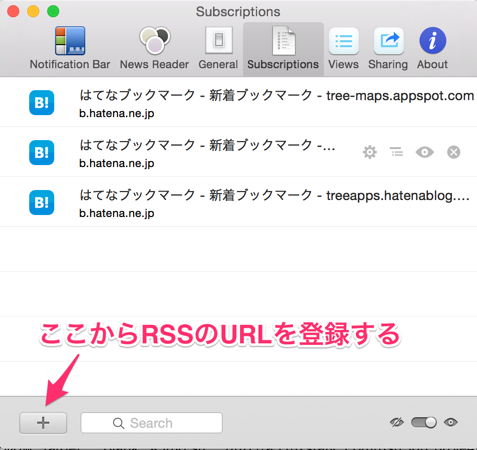The width and height of the screenshot is (477, 450).
Task: Open the Notification Bar preferences pane
Action: [x=70, y=48]
